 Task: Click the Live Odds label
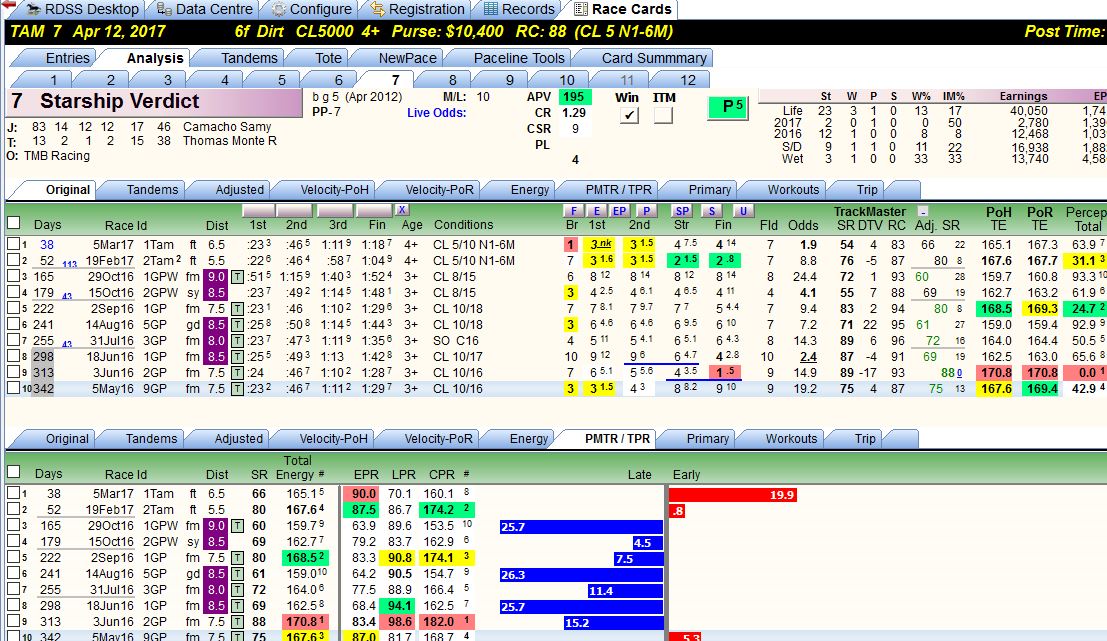(436, 113)
